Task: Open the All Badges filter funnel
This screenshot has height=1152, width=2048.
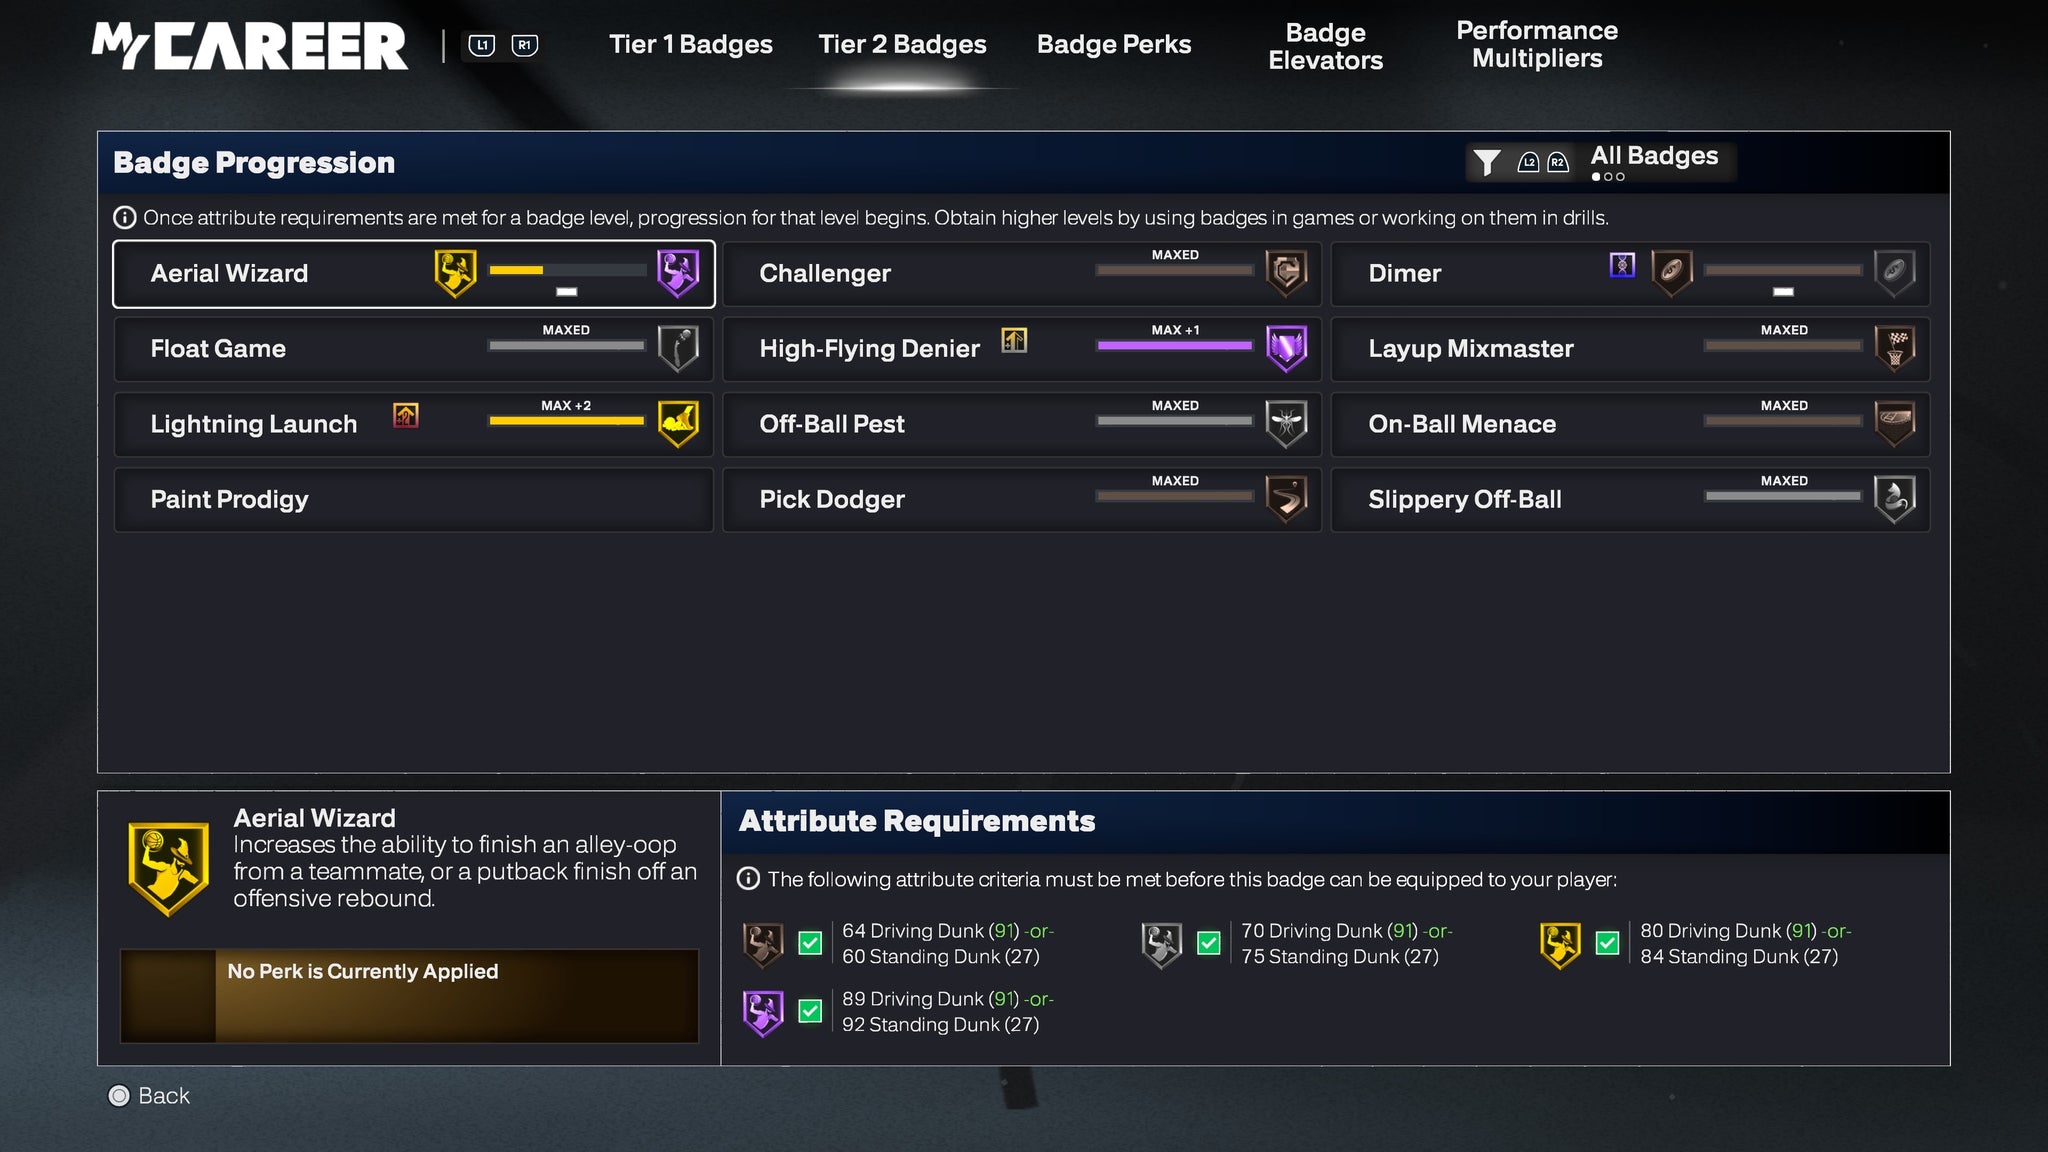Action: [1487, 162]
